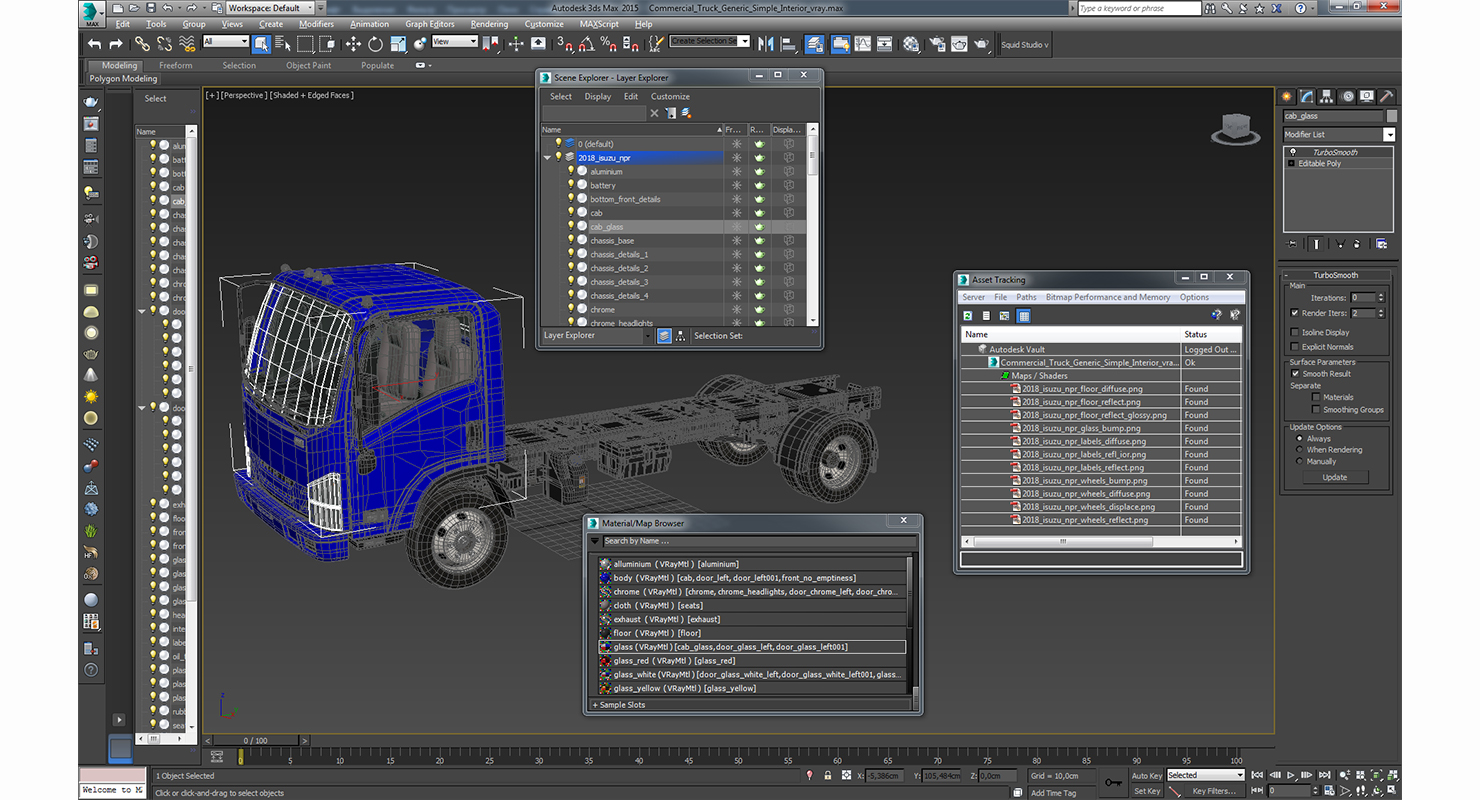This screenshot has height=800, width=1480.
Task: Choose the Select and Rotate tool
Action: point(375,44)
